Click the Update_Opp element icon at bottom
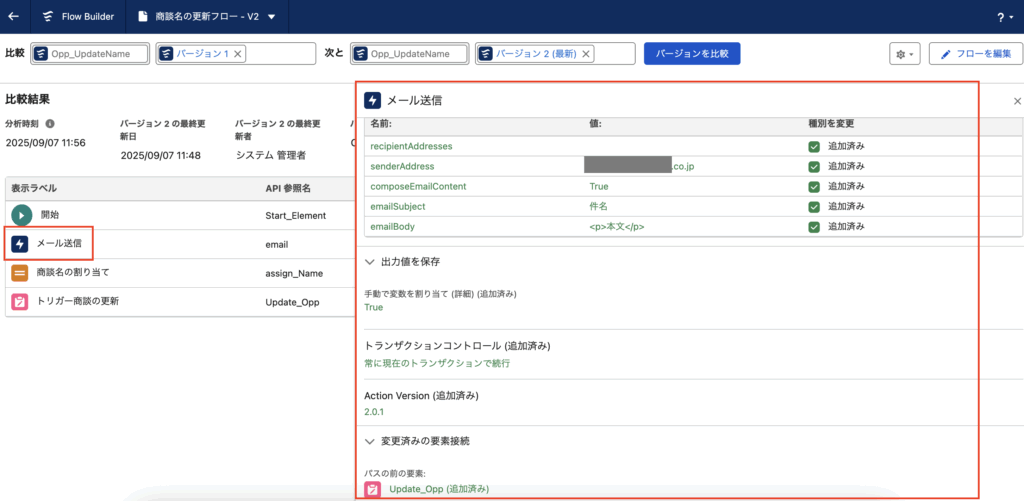1024x501 pixels. (373, 489)
